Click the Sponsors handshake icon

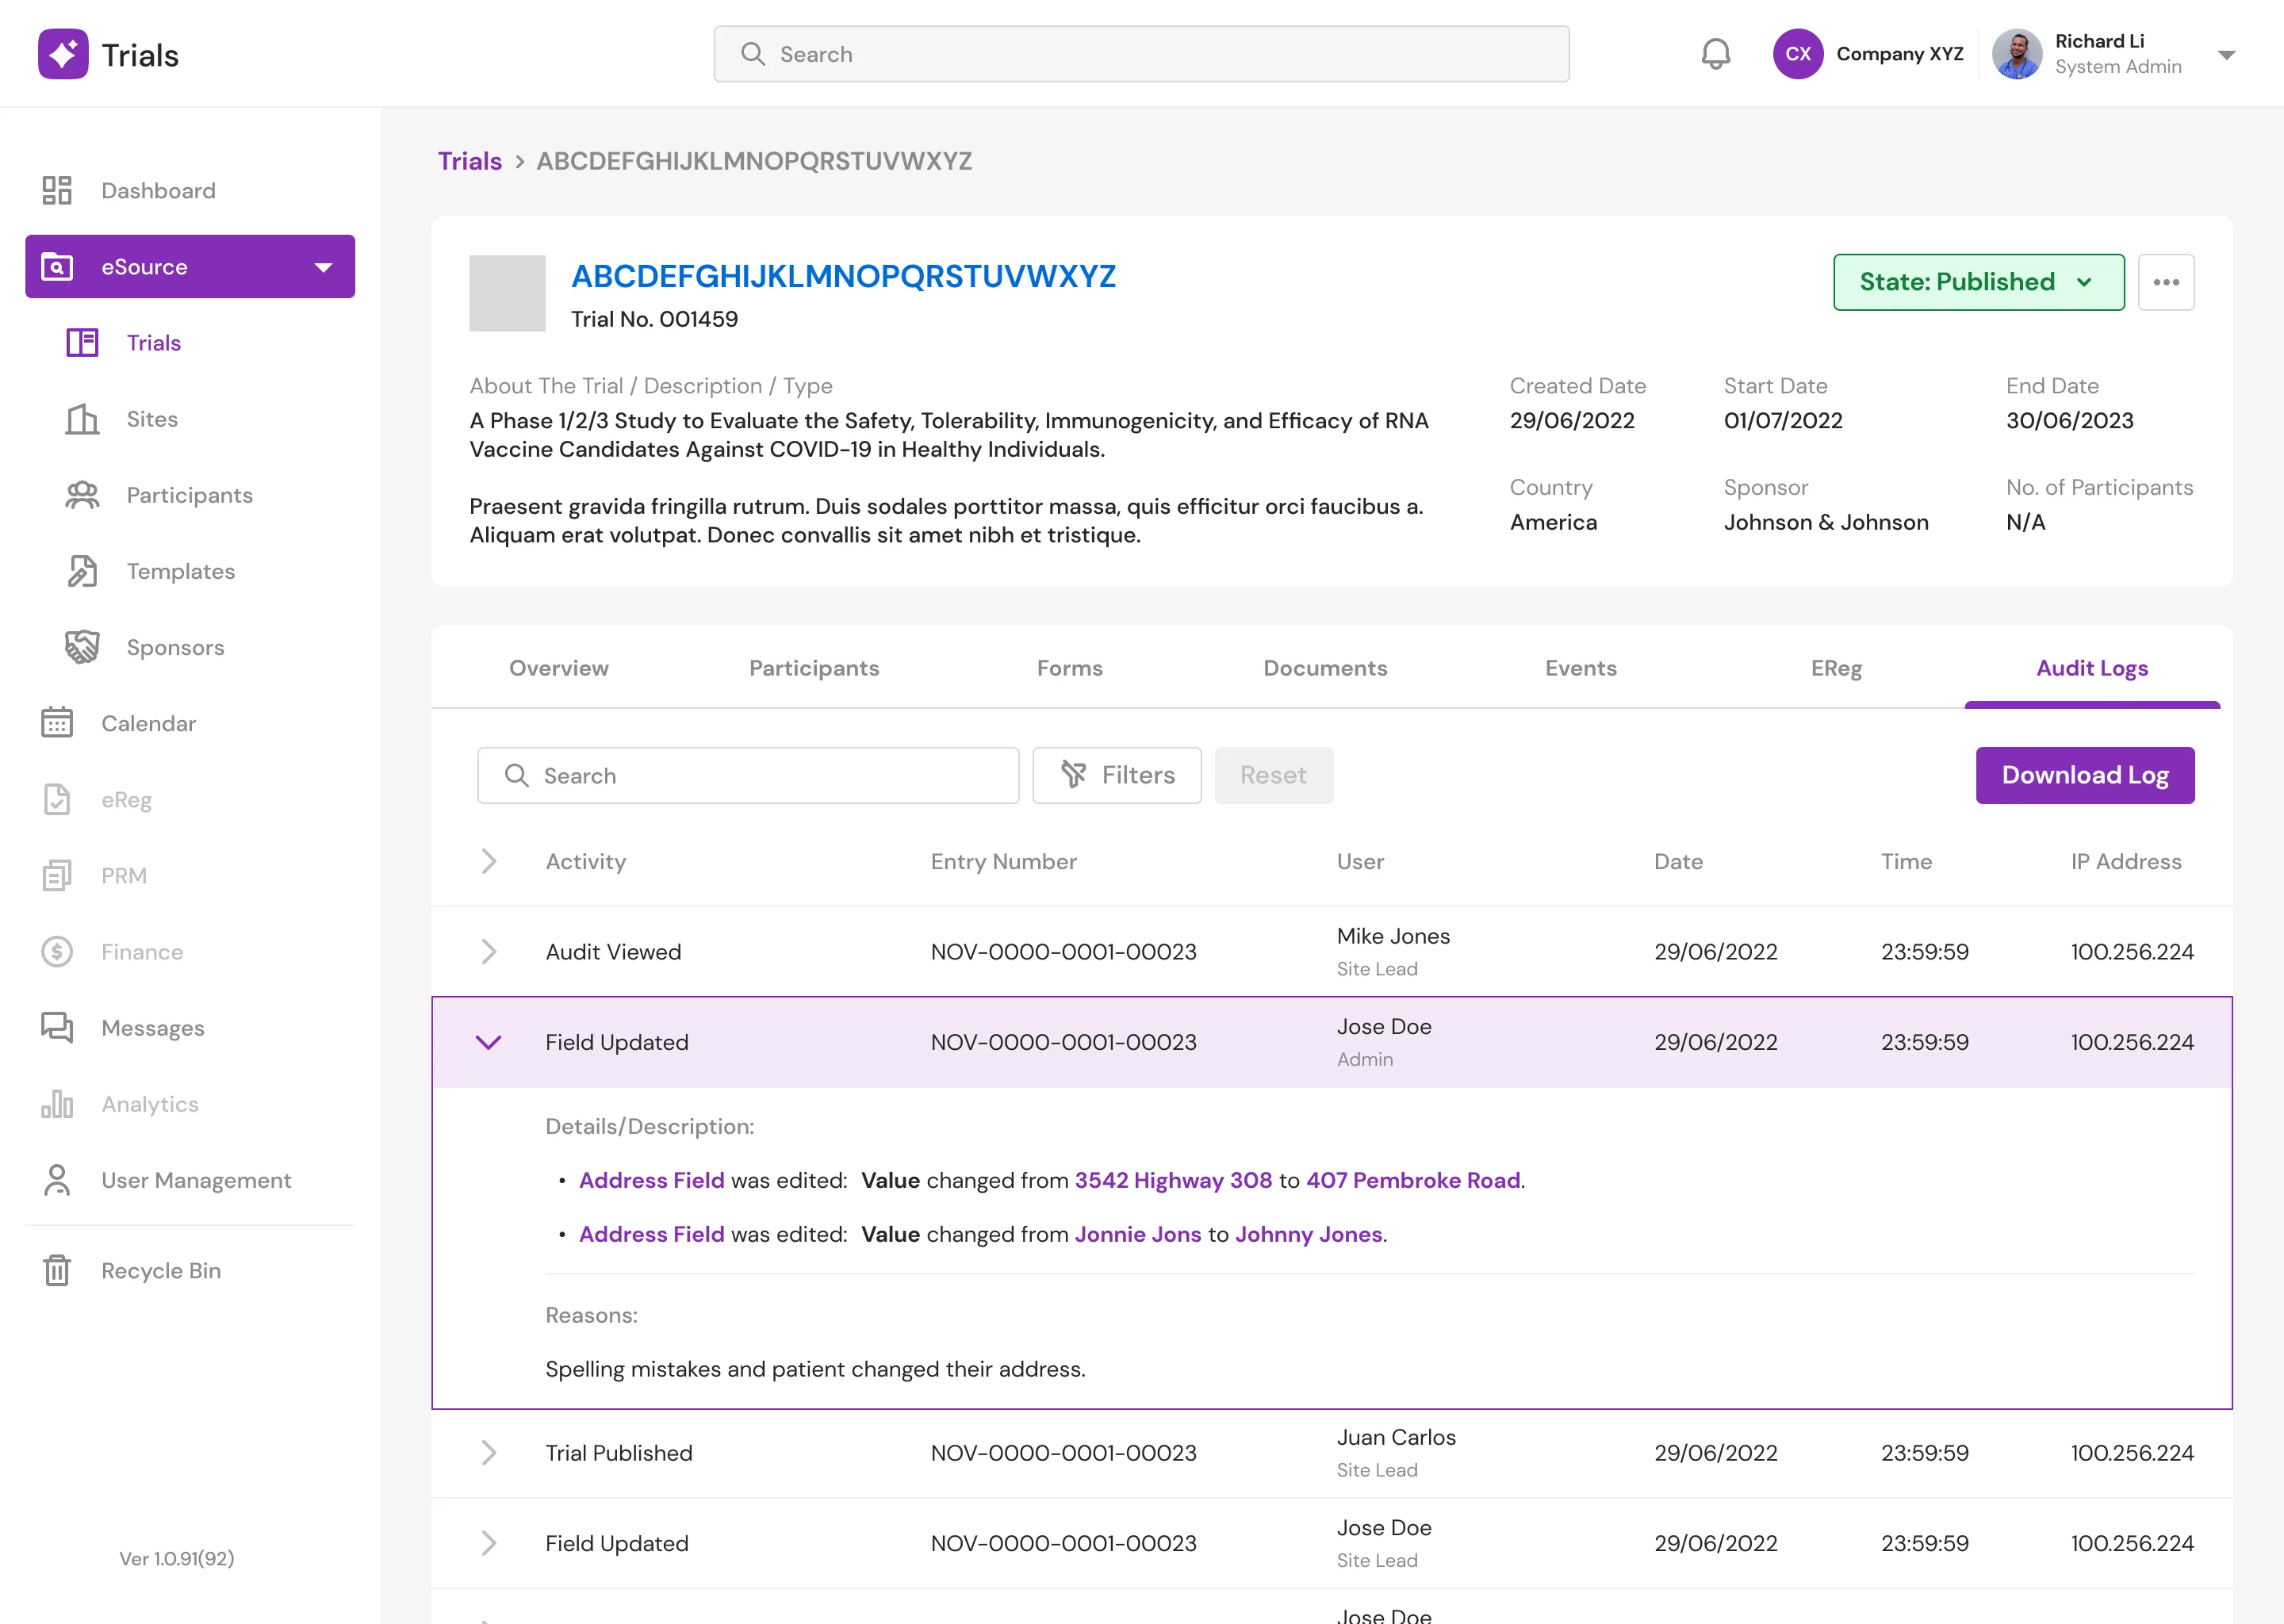click(x=82, y=647)
